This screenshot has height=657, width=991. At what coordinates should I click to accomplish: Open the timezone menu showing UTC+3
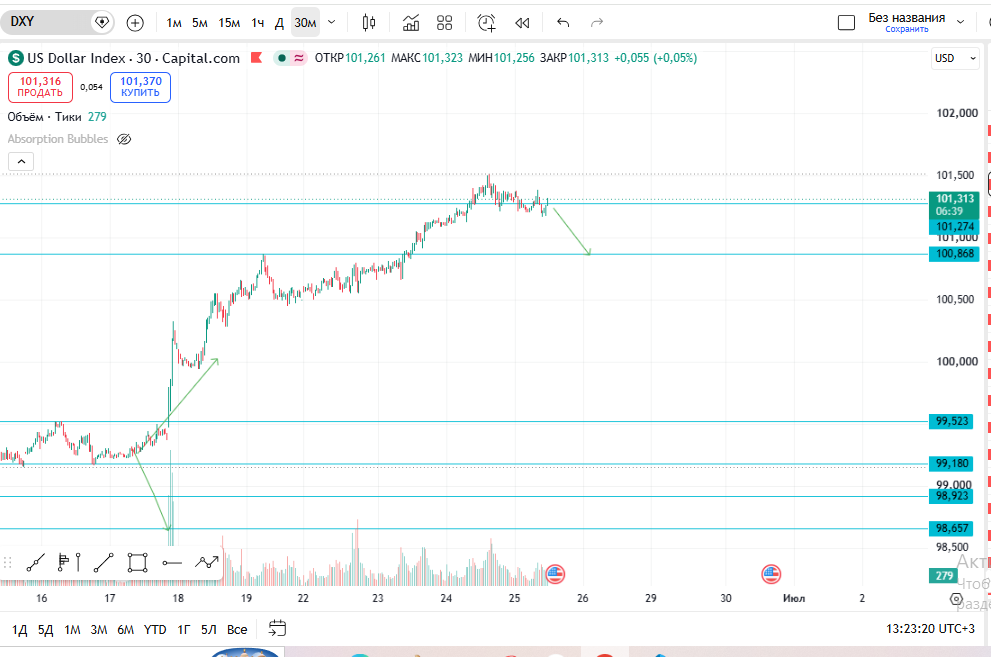coord(930,629)
